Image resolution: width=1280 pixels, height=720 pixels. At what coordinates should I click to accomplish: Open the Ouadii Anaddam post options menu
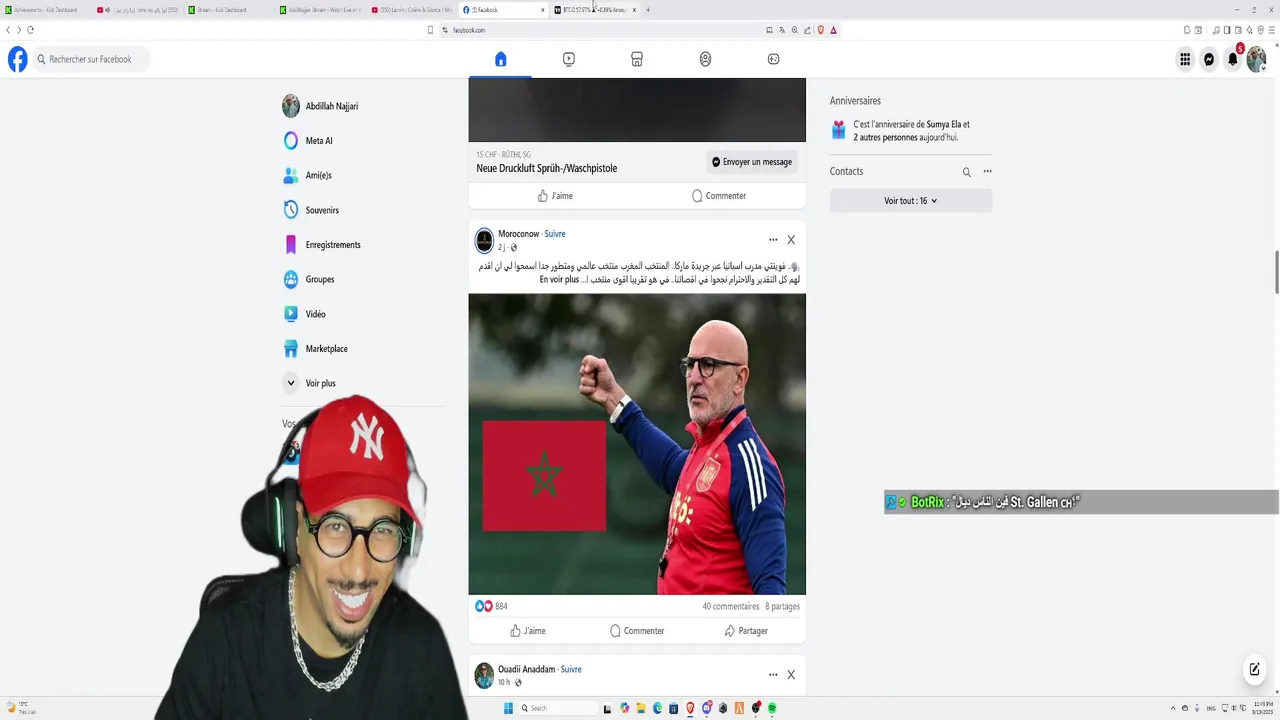click(773, 675)
